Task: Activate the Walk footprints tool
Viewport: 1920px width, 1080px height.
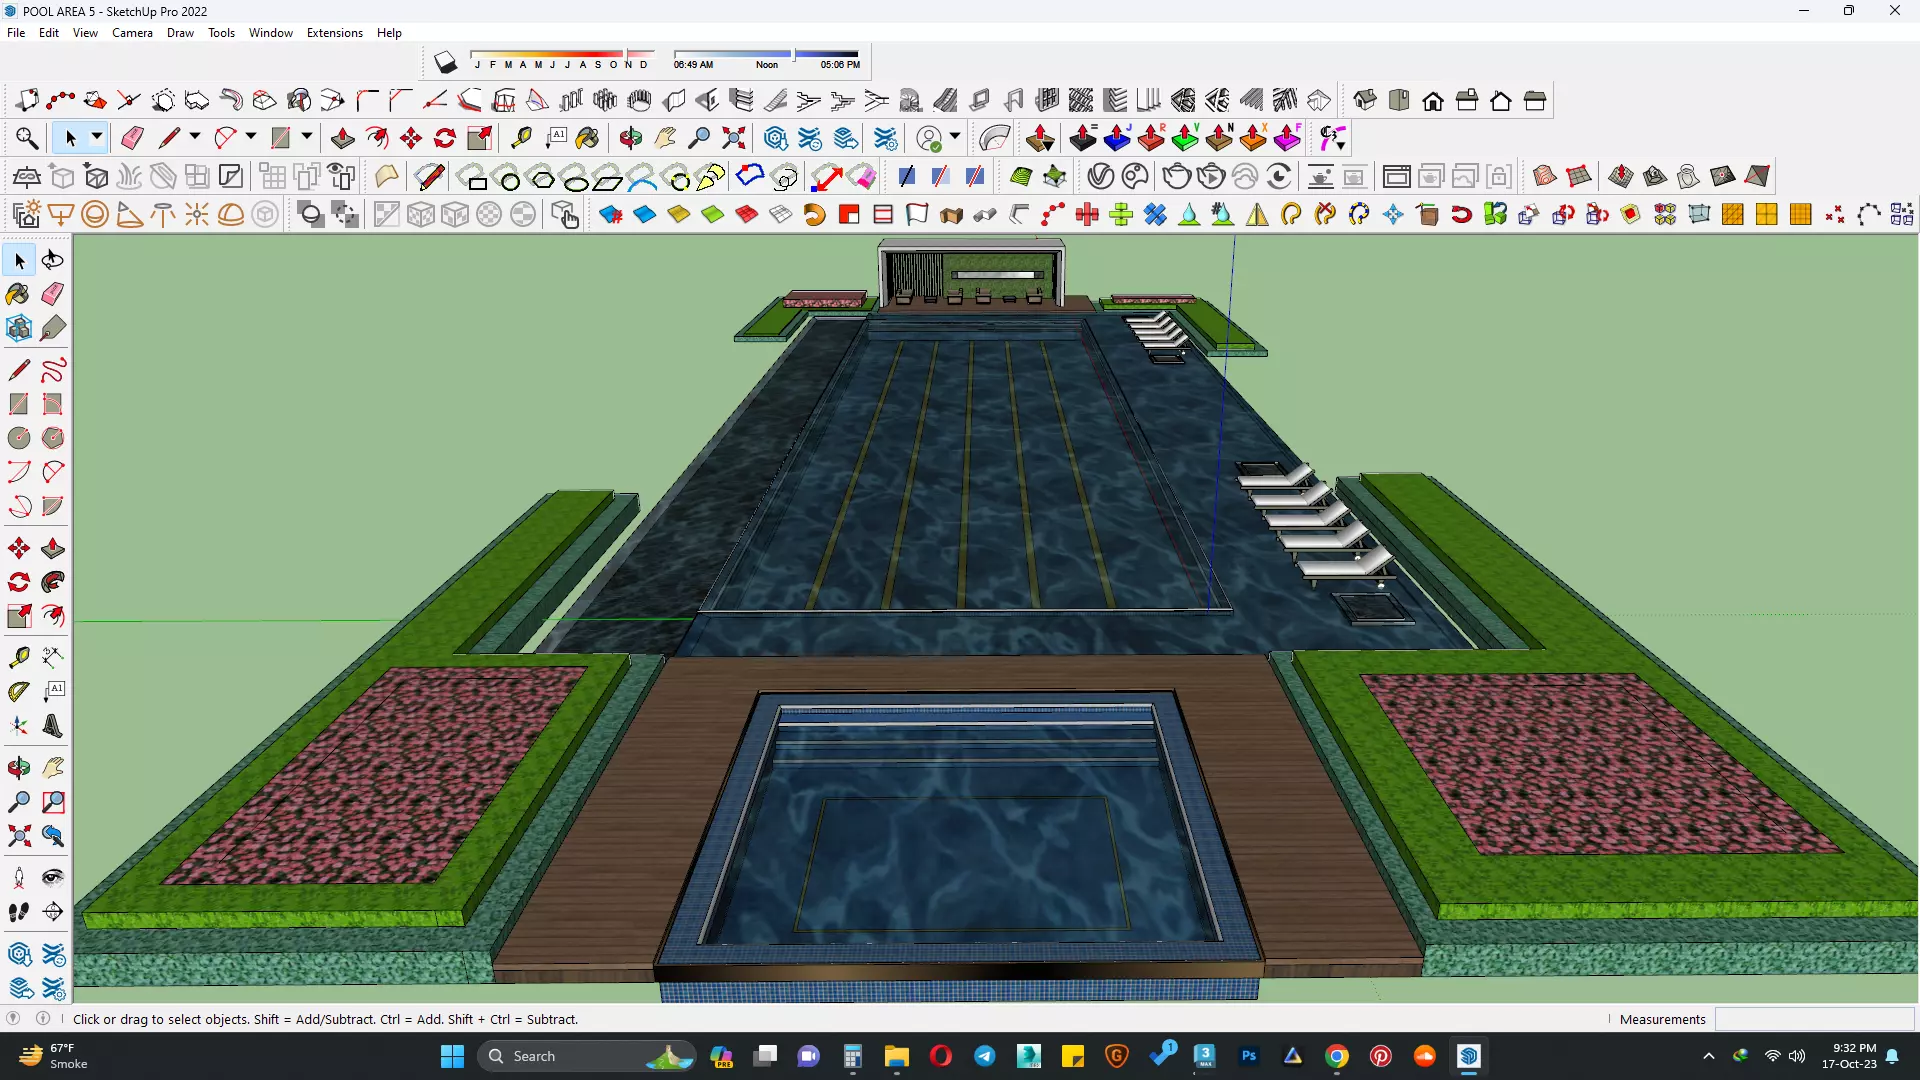Action: (18, 912)
